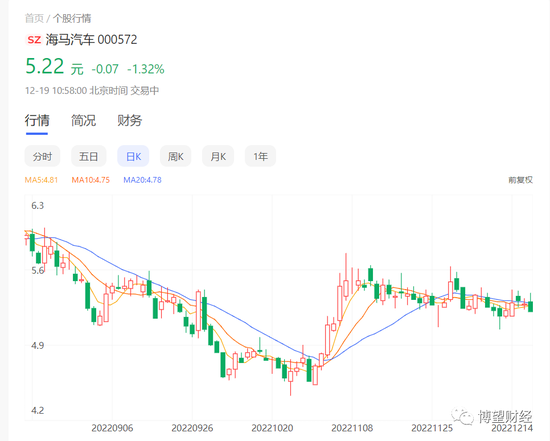The width and height of the screenshot is (550, 441).
Task: Select the 周K chart period button
Action: point(175,156)
